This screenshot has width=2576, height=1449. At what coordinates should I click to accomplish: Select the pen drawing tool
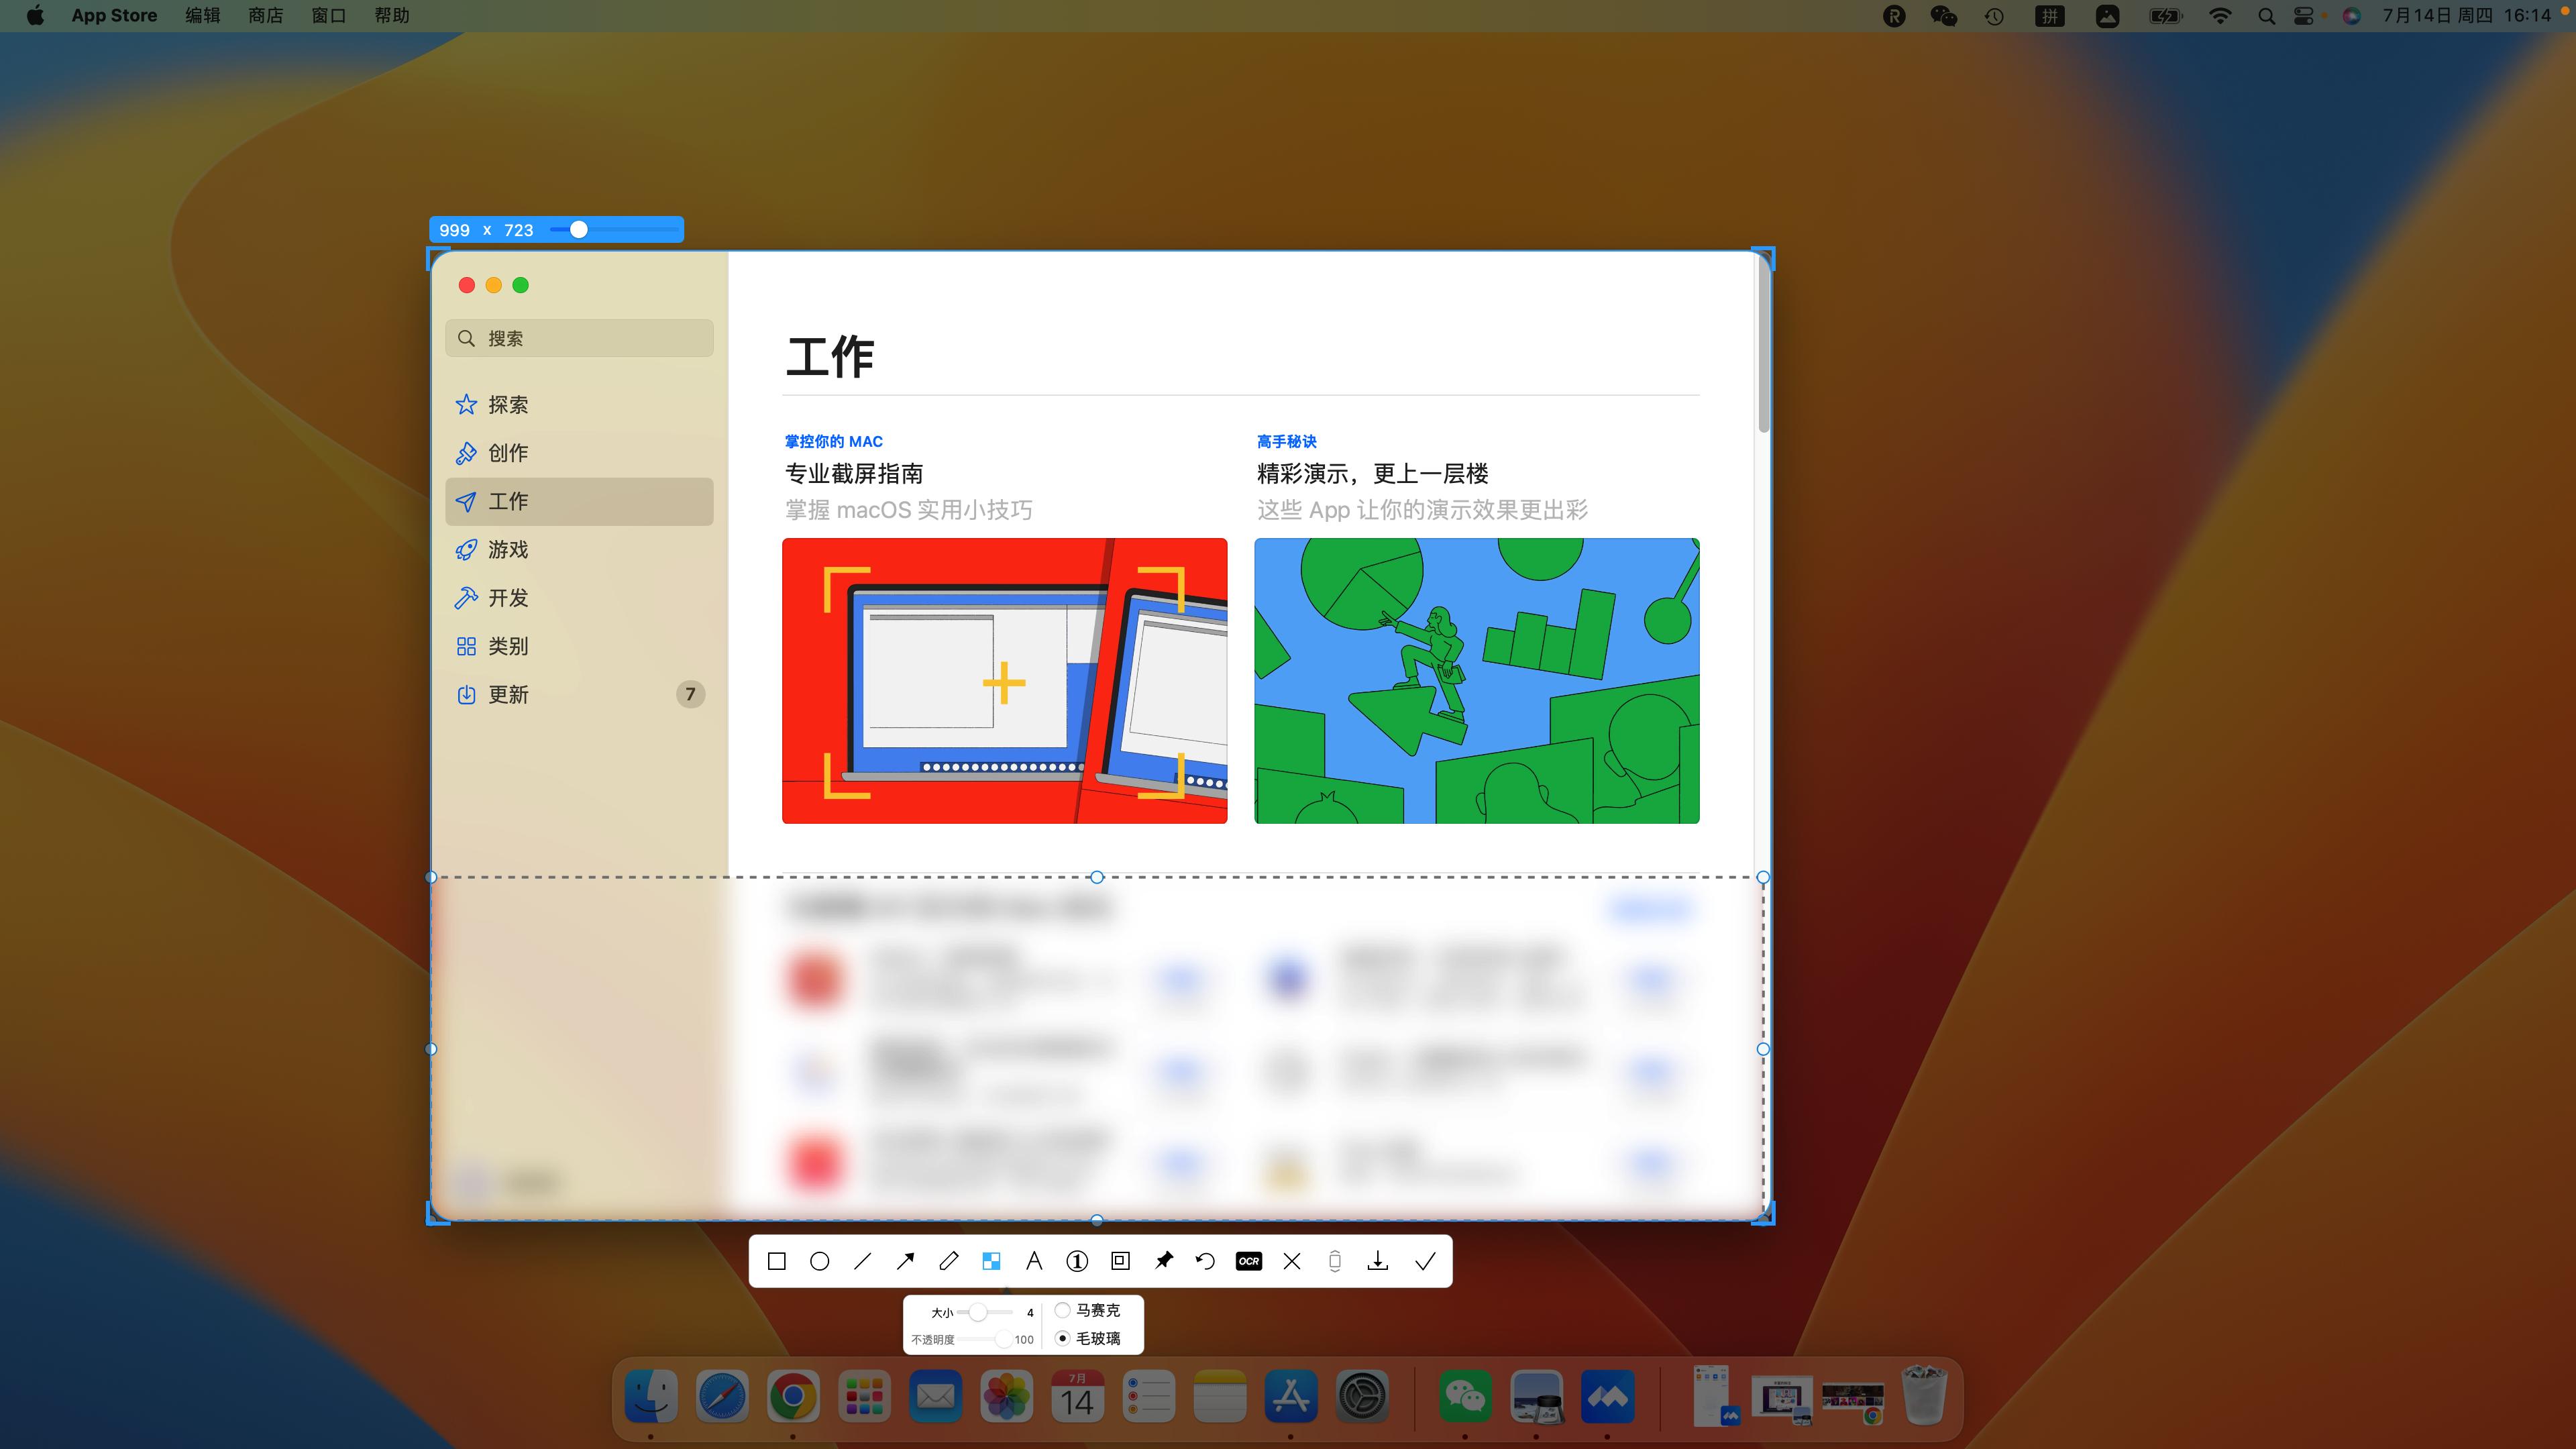[948, 1261]
